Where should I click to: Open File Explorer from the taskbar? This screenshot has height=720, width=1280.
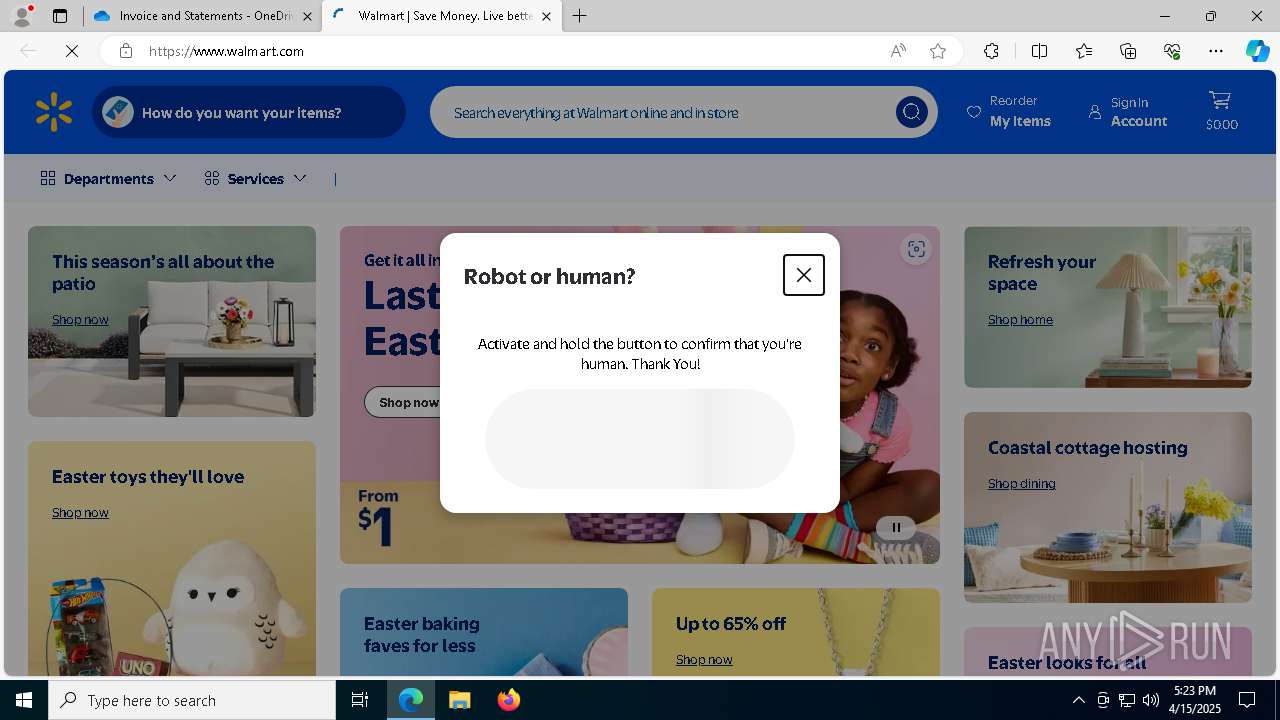point(459,700)
